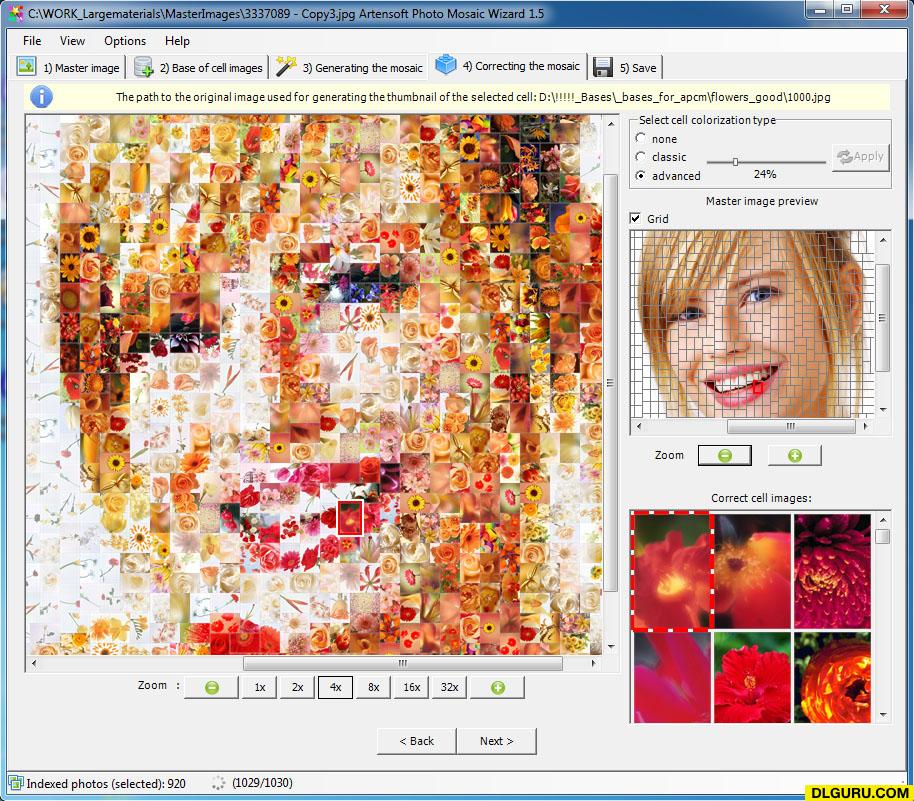Click the colorization percentage slider handle
The width and height of the screenshot is (914, 801).
click(735, 161)
